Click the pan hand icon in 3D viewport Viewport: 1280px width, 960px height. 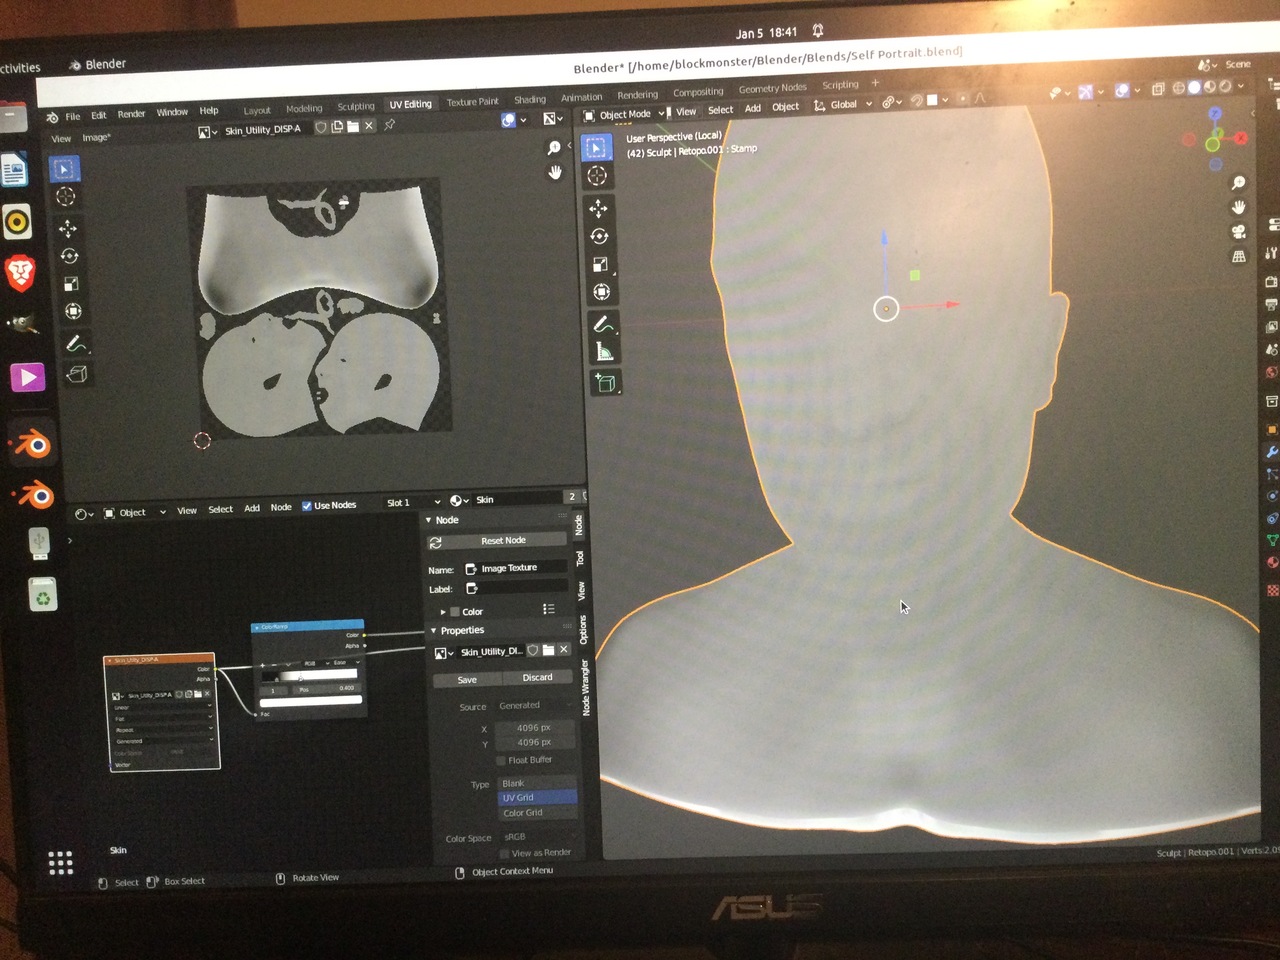1238,207
